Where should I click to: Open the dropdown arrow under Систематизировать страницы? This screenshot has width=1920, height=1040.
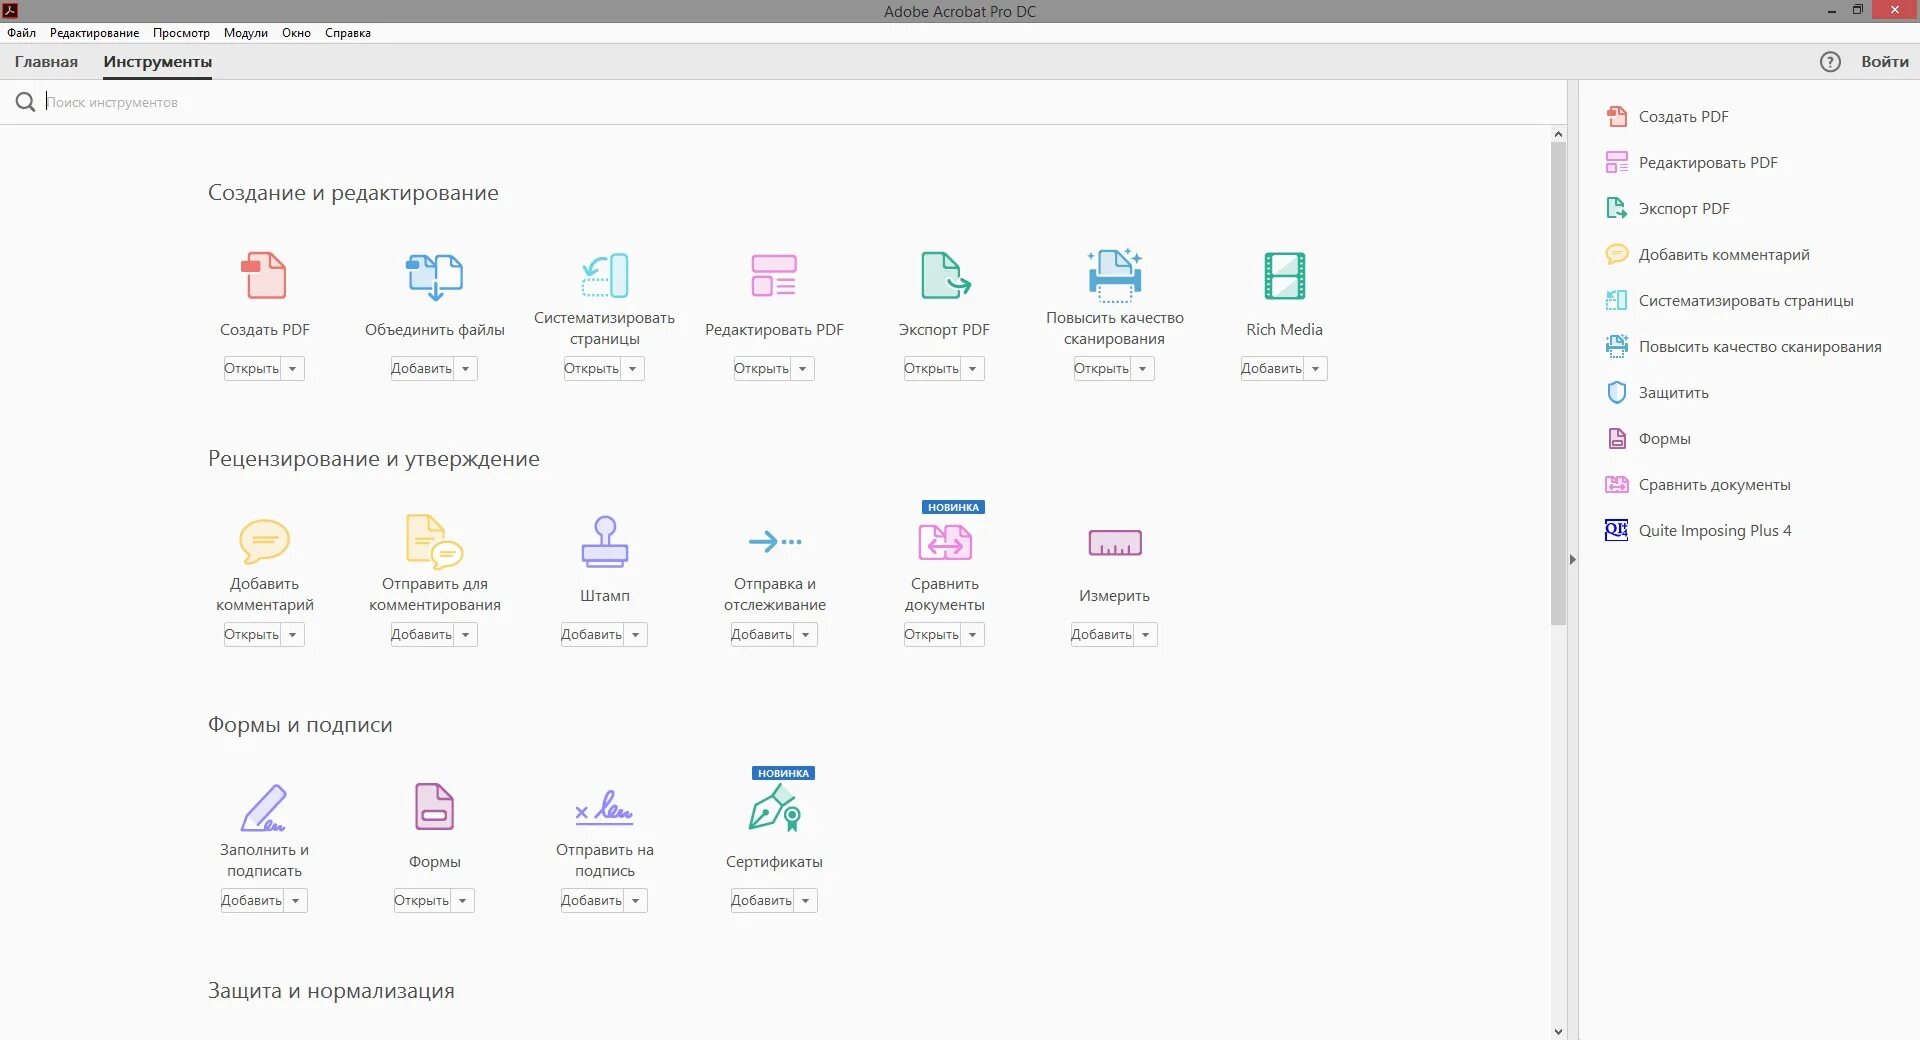[633, 369]
